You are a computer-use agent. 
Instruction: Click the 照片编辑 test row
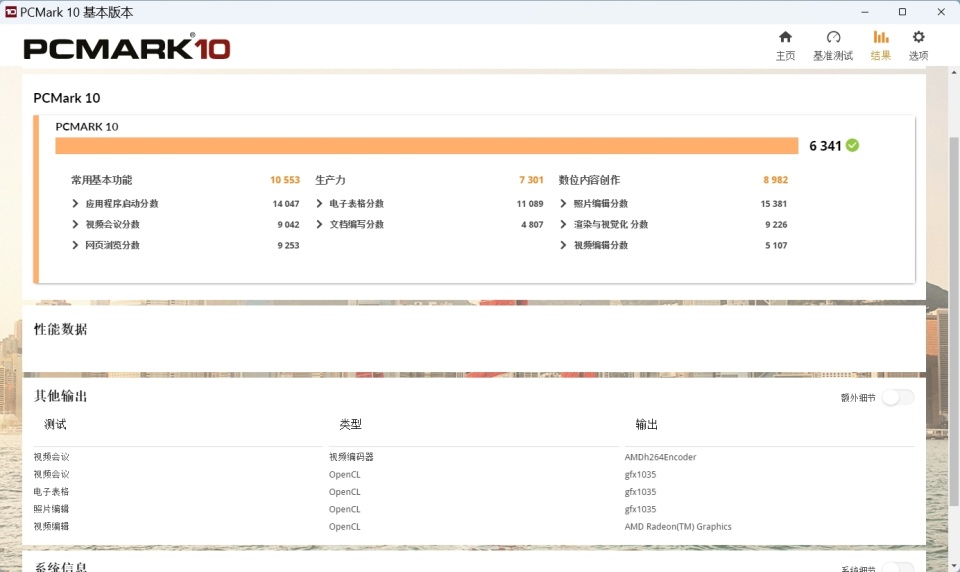[x=51, y=509]
